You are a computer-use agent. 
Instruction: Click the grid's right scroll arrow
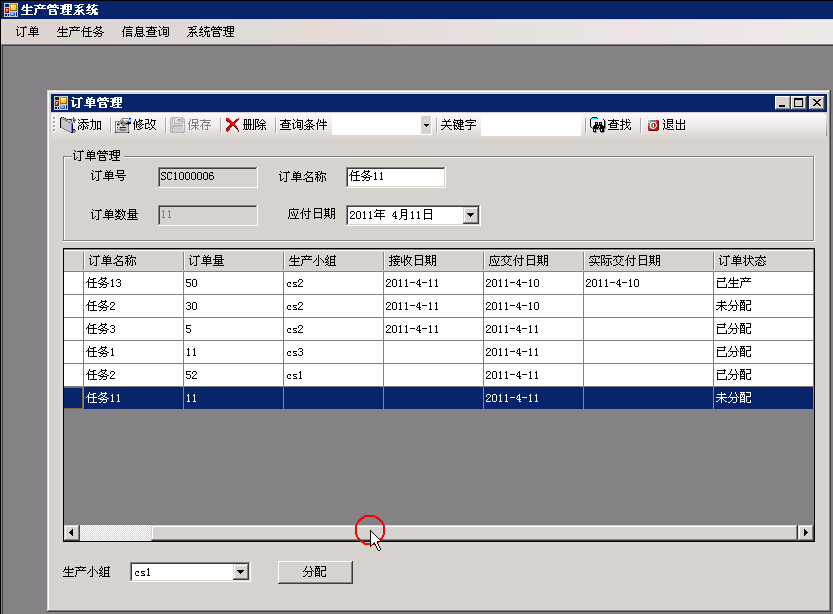point(805,532)
